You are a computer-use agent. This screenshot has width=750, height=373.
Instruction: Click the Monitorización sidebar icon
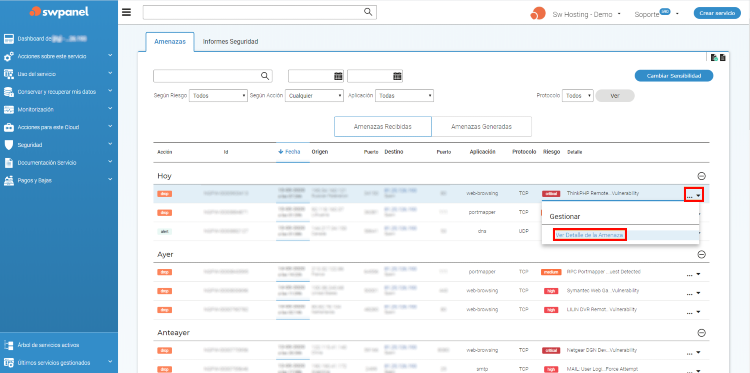click(x=9, y=110)
